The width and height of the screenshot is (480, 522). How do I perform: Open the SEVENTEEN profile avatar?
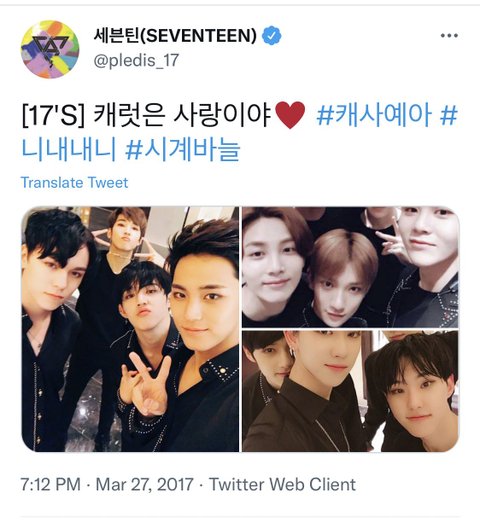point(50,49)
